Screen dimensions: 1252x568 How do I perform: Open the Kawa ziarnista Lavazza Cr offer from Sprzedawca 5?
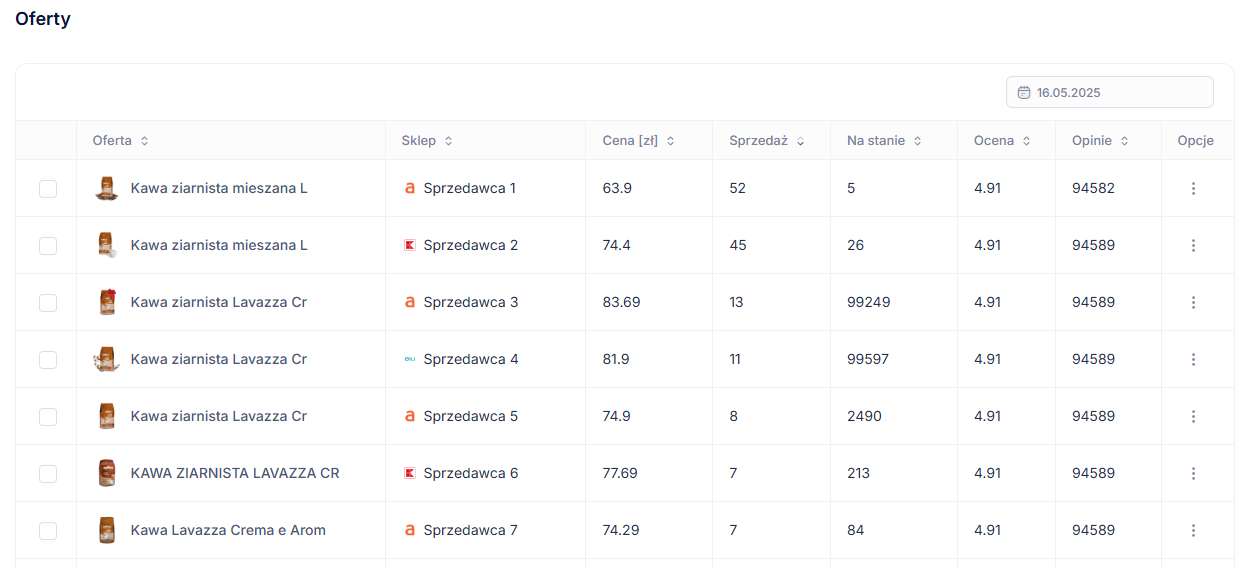[x=218, y=416]
